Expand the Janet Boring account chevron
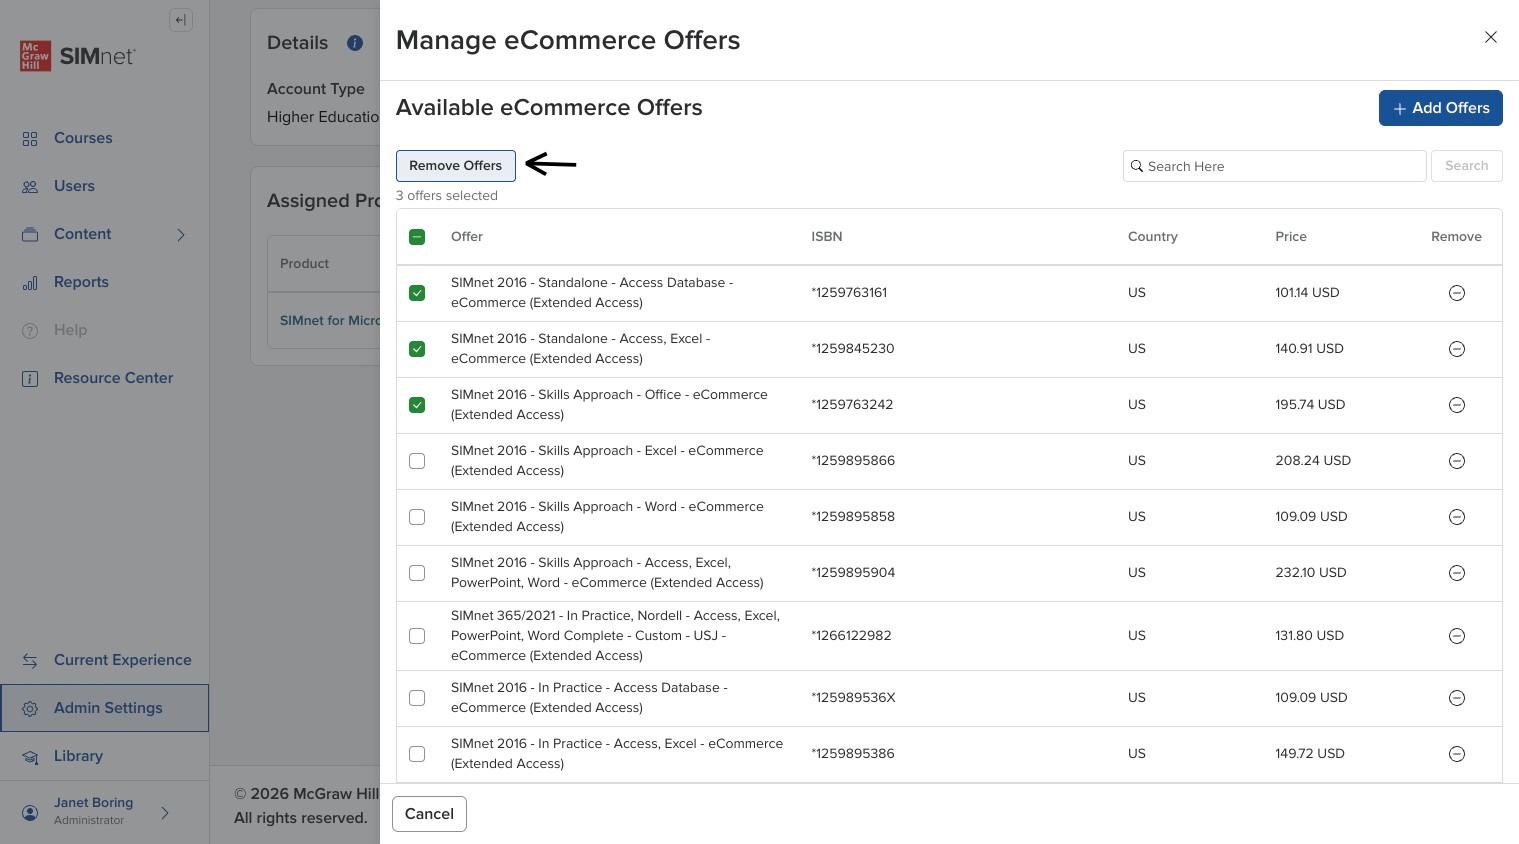 tap(165, 813)
